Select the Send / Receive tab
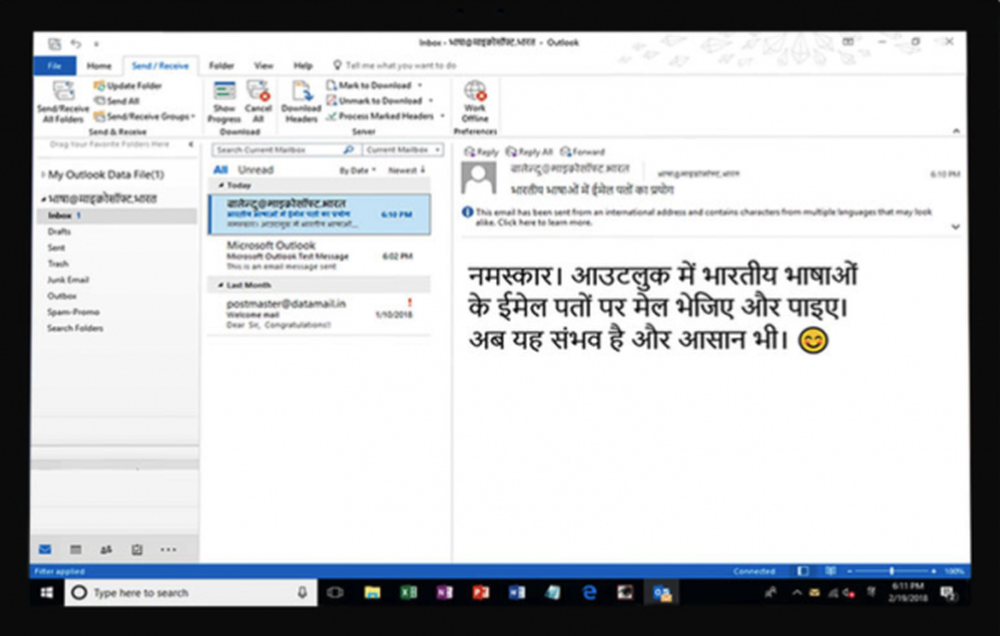This screenshot has width=1000, height=636. click(160, 66)
